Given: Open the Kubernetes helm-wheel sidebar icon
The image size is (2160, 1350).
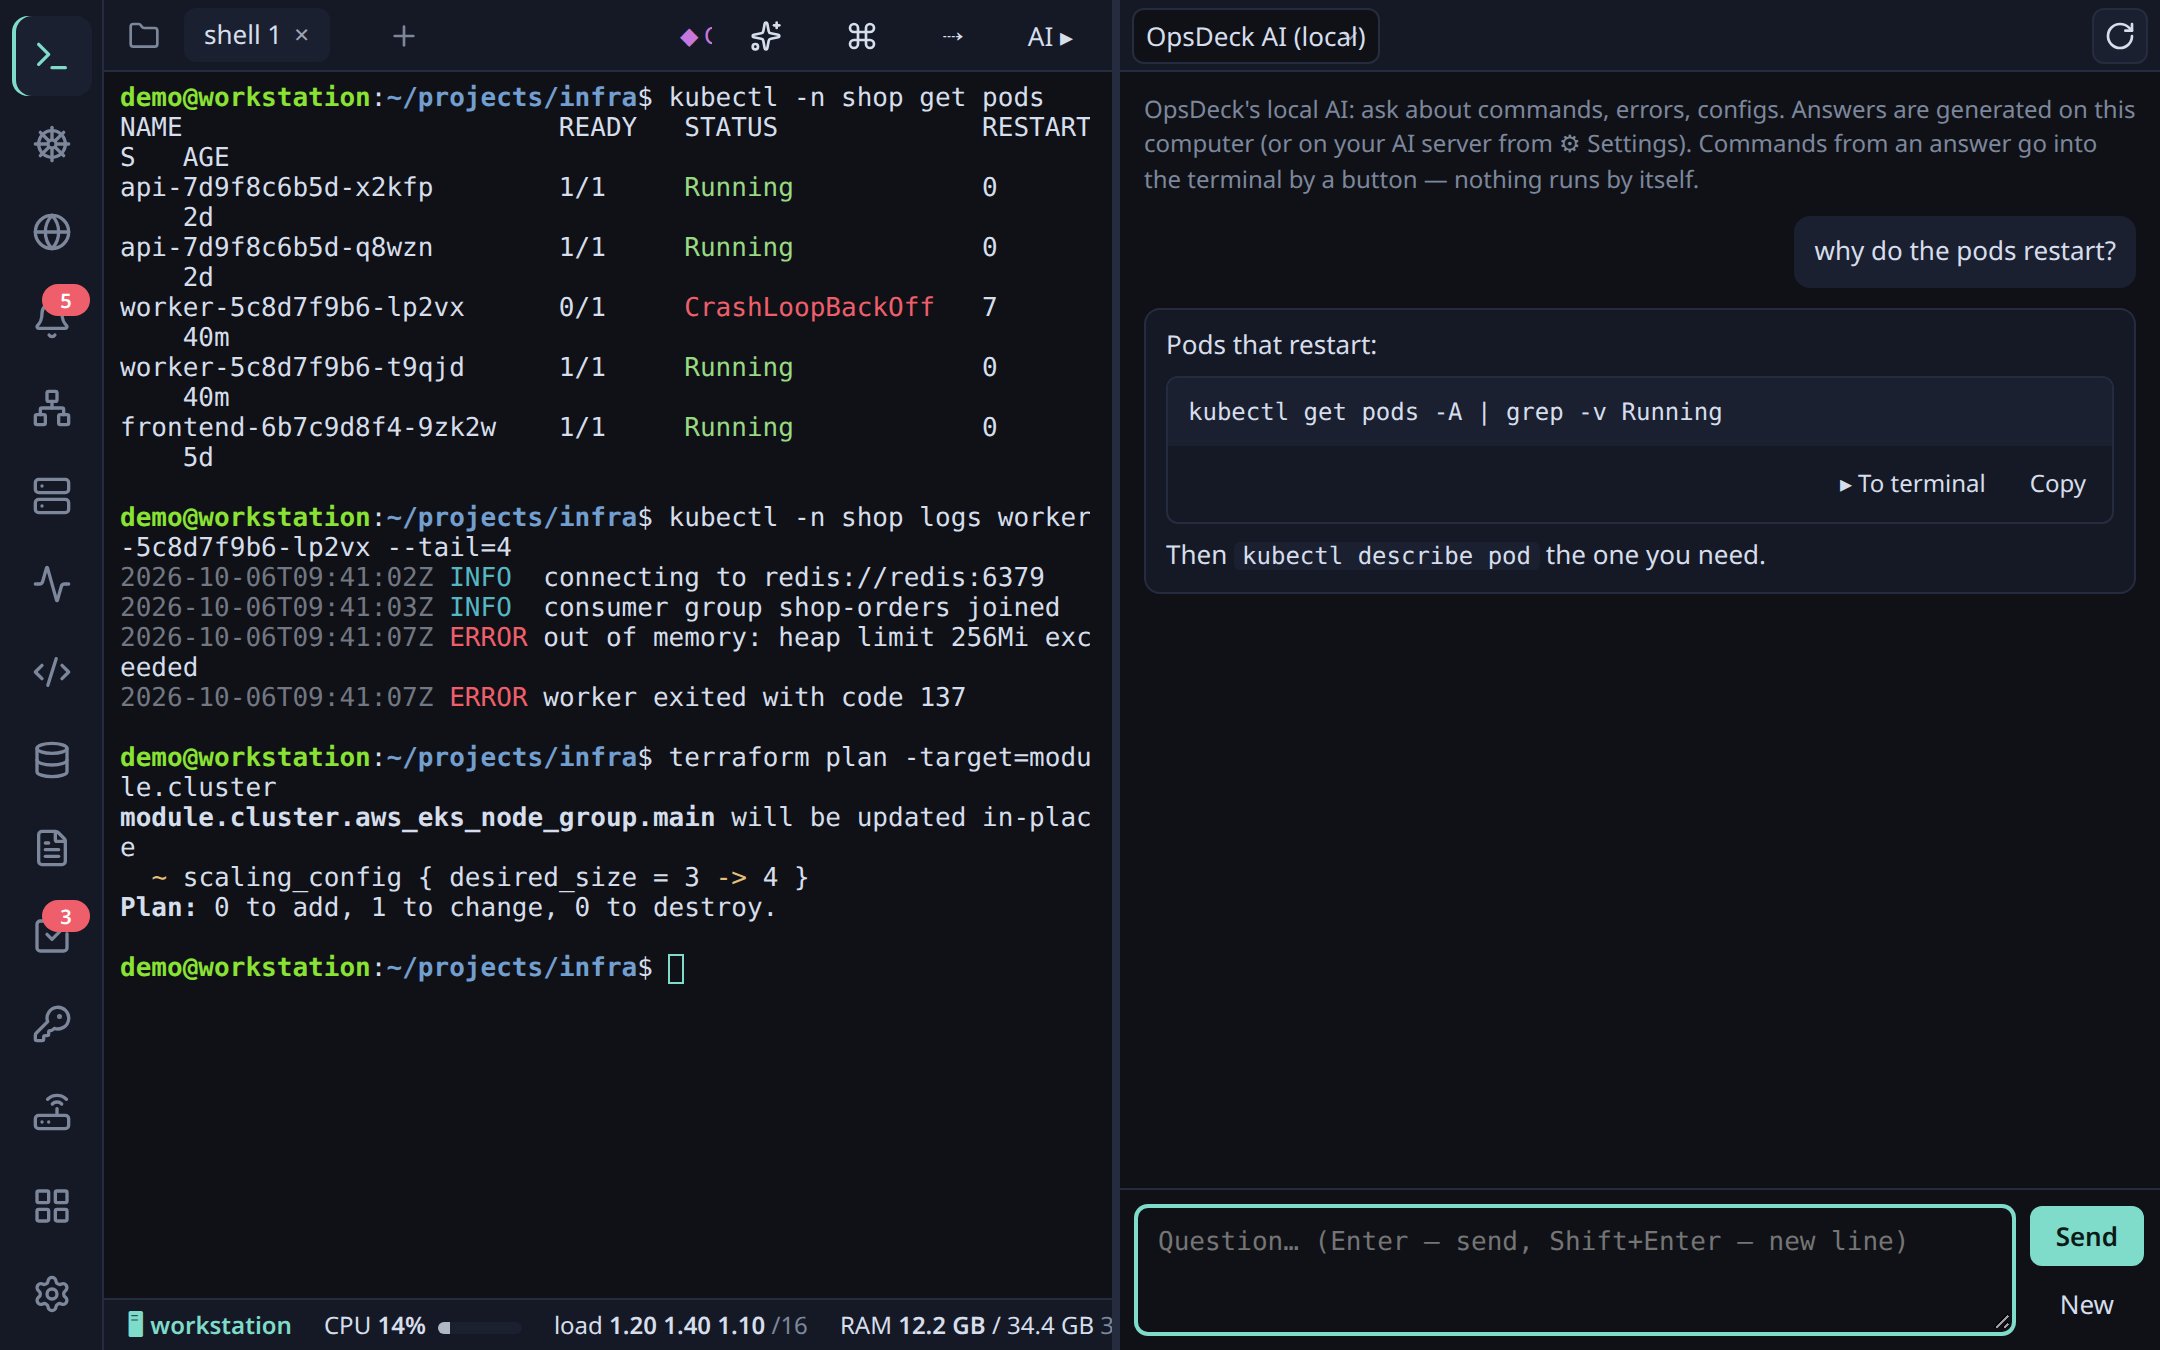Looking at the screenshot, I should [x=52, y=144].
